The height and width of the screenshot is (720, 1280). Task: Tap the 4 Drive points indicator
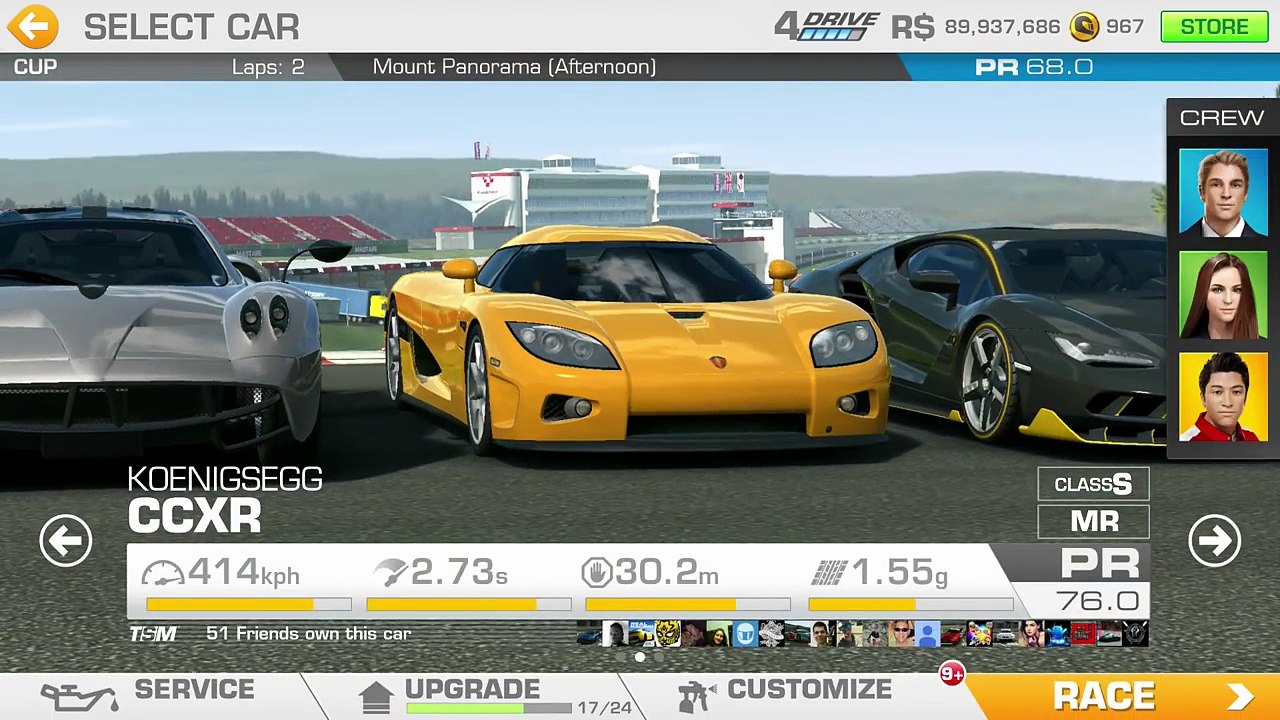point(827,26)
